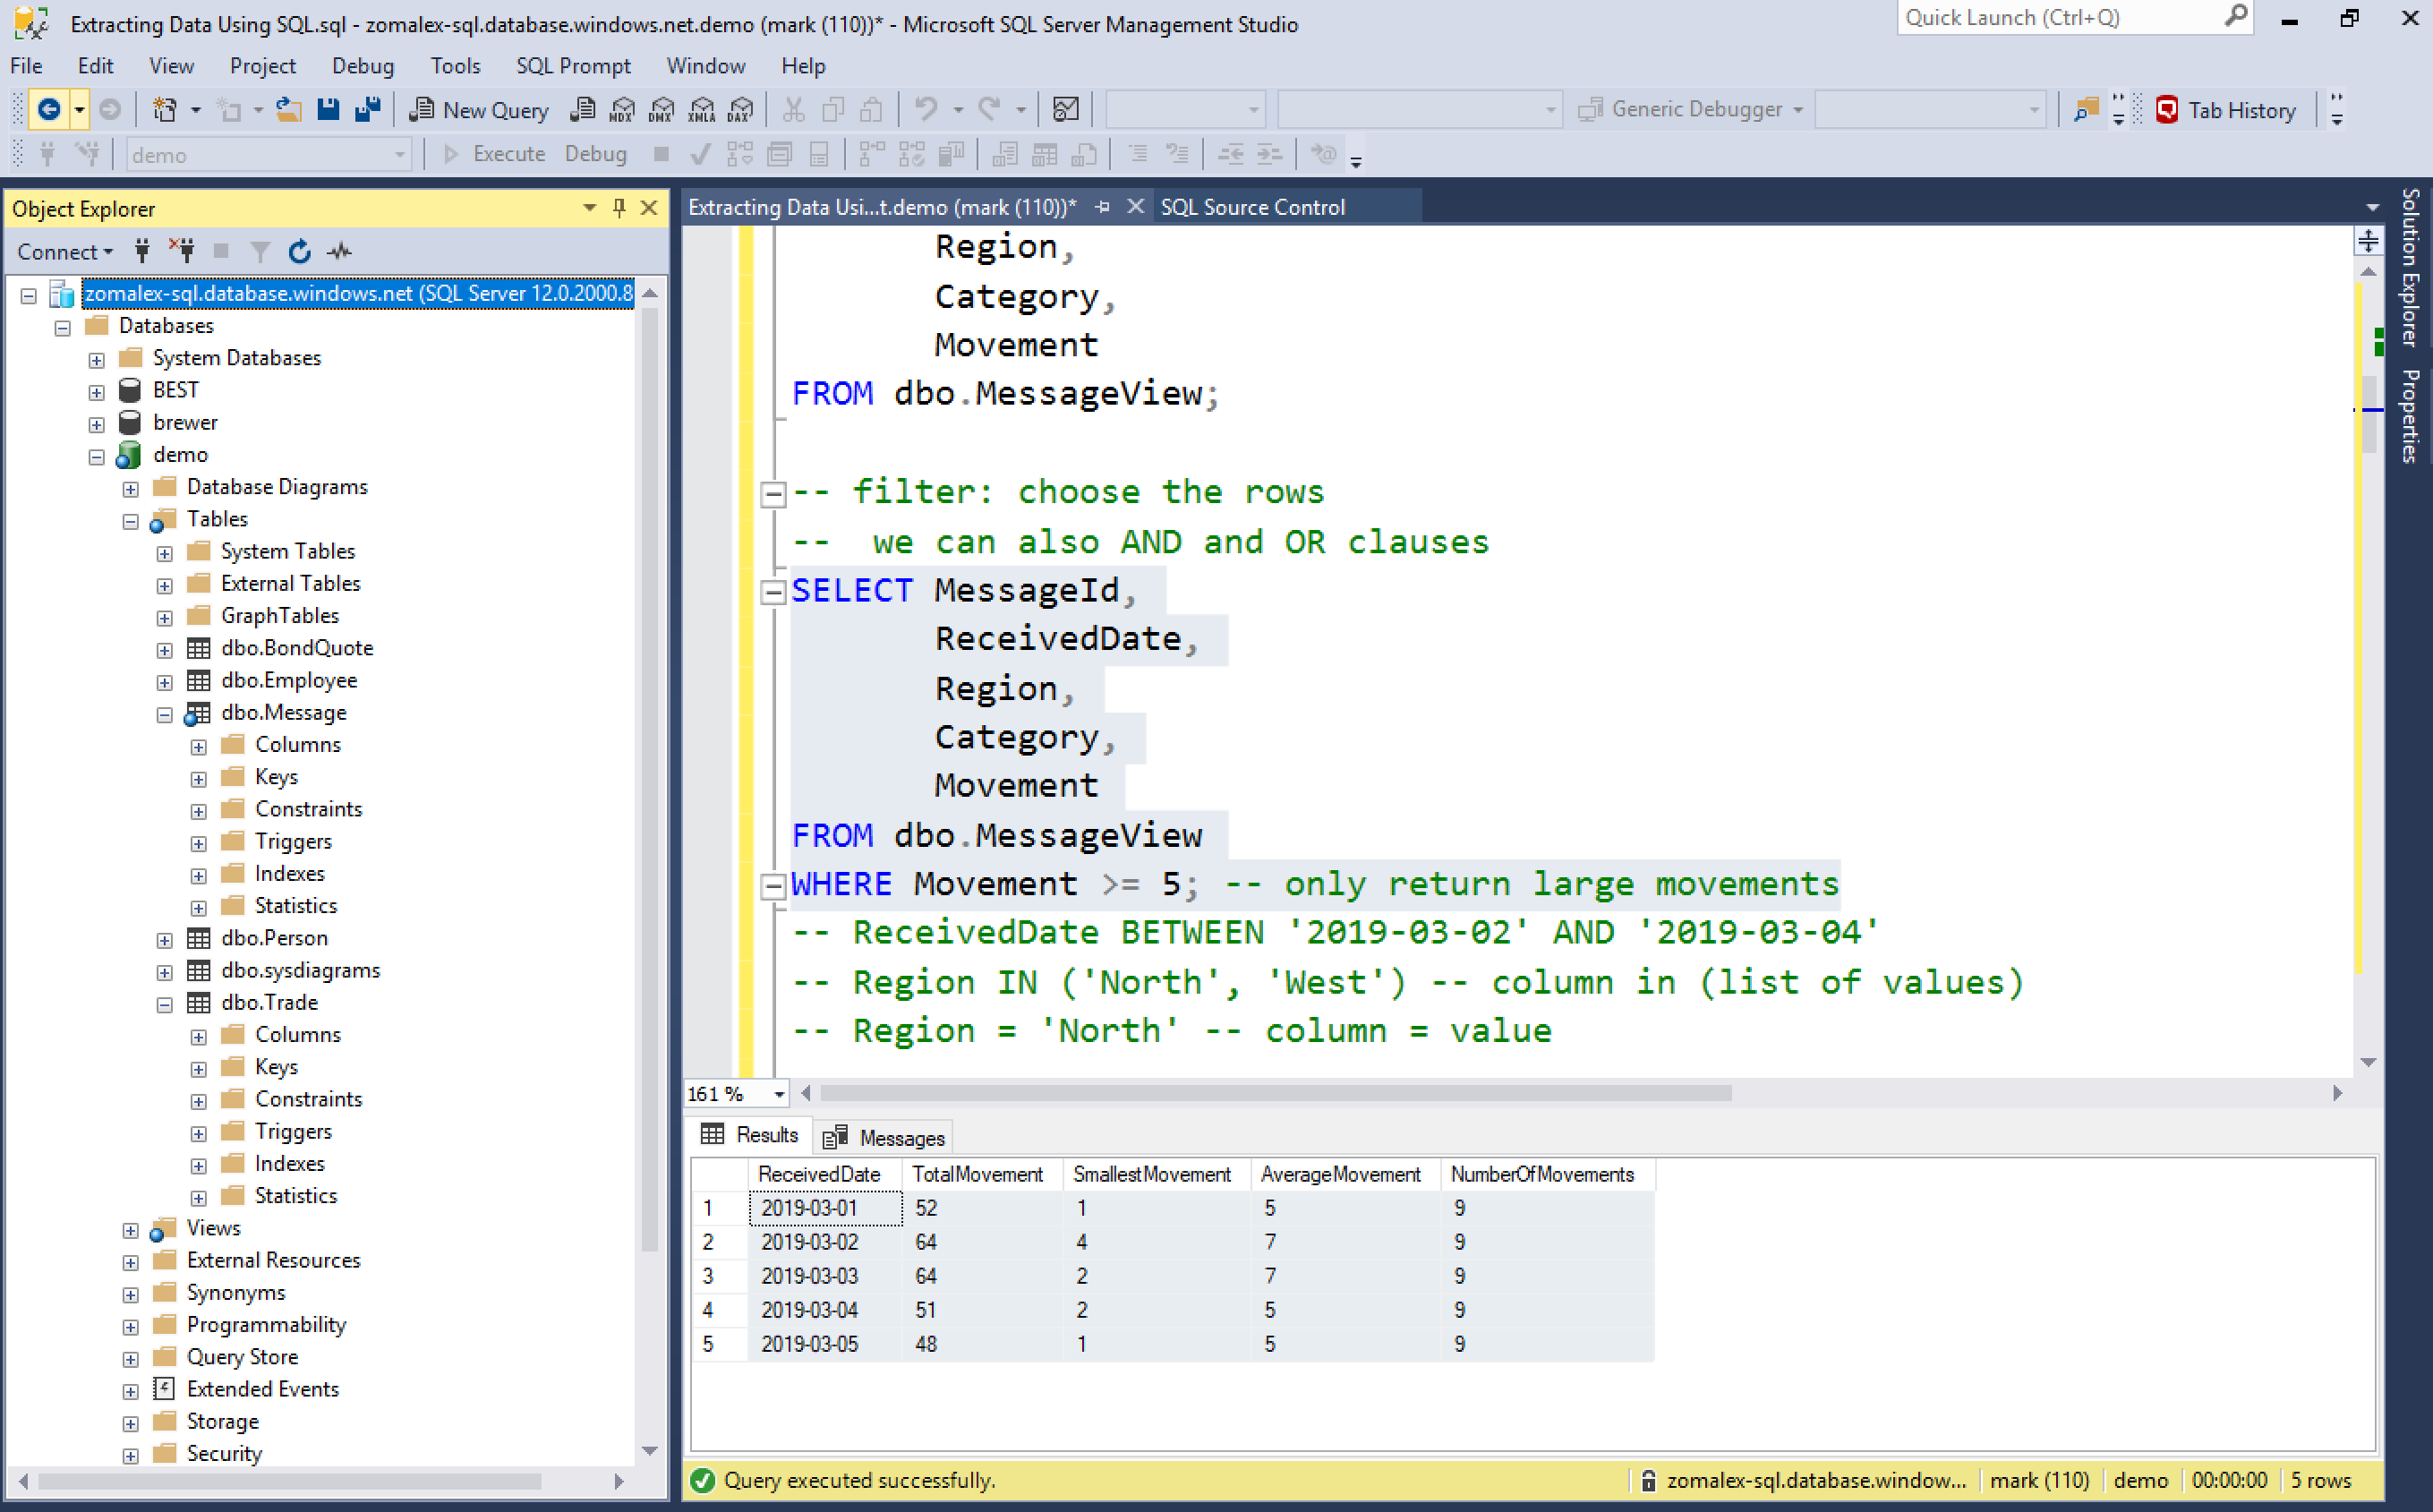The width and height of the screenshot is (2433, 1512).
Task: Click the Save All icon
Action: 367,110
